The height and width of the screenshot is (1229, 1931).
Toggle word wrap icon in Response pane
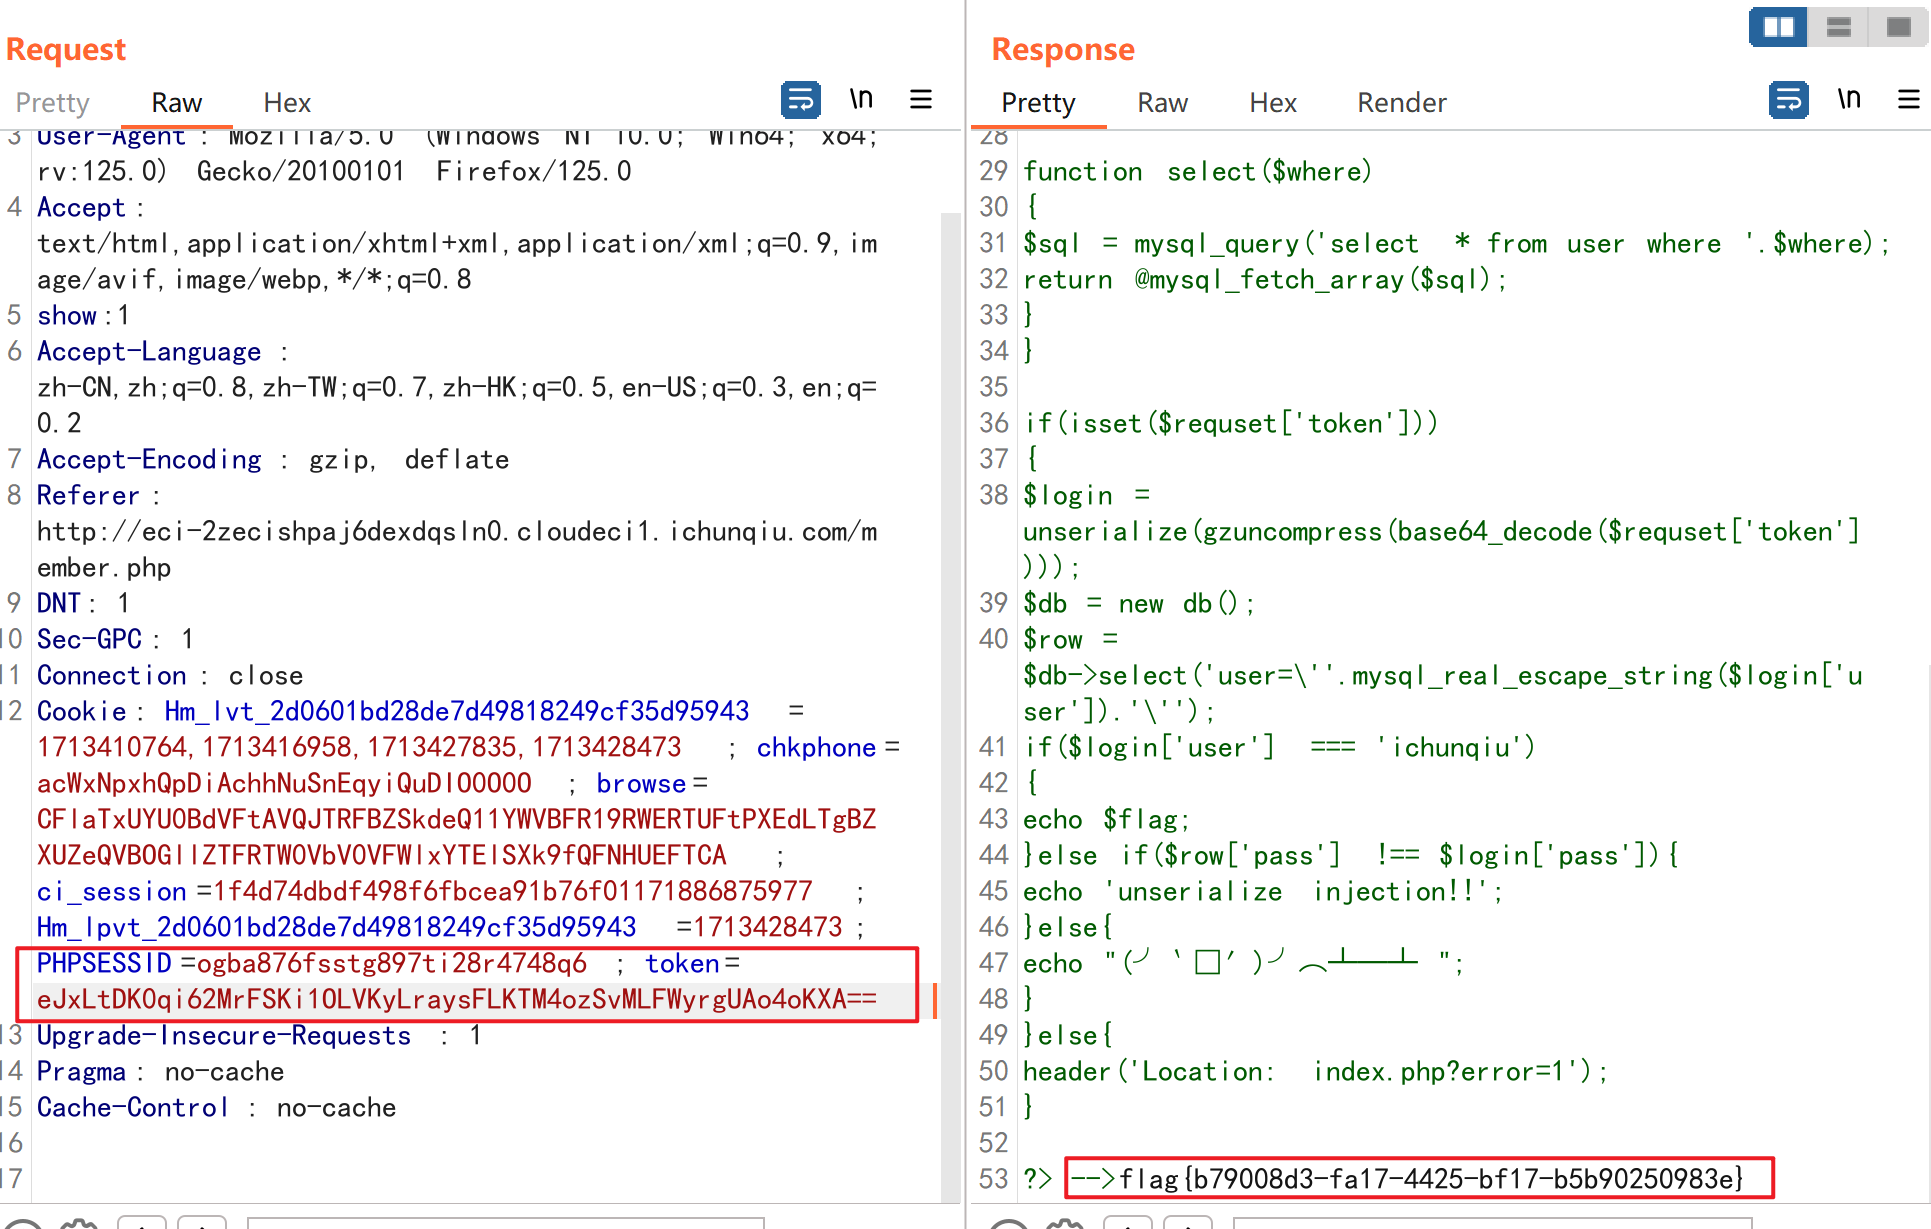coord(1788,100)
